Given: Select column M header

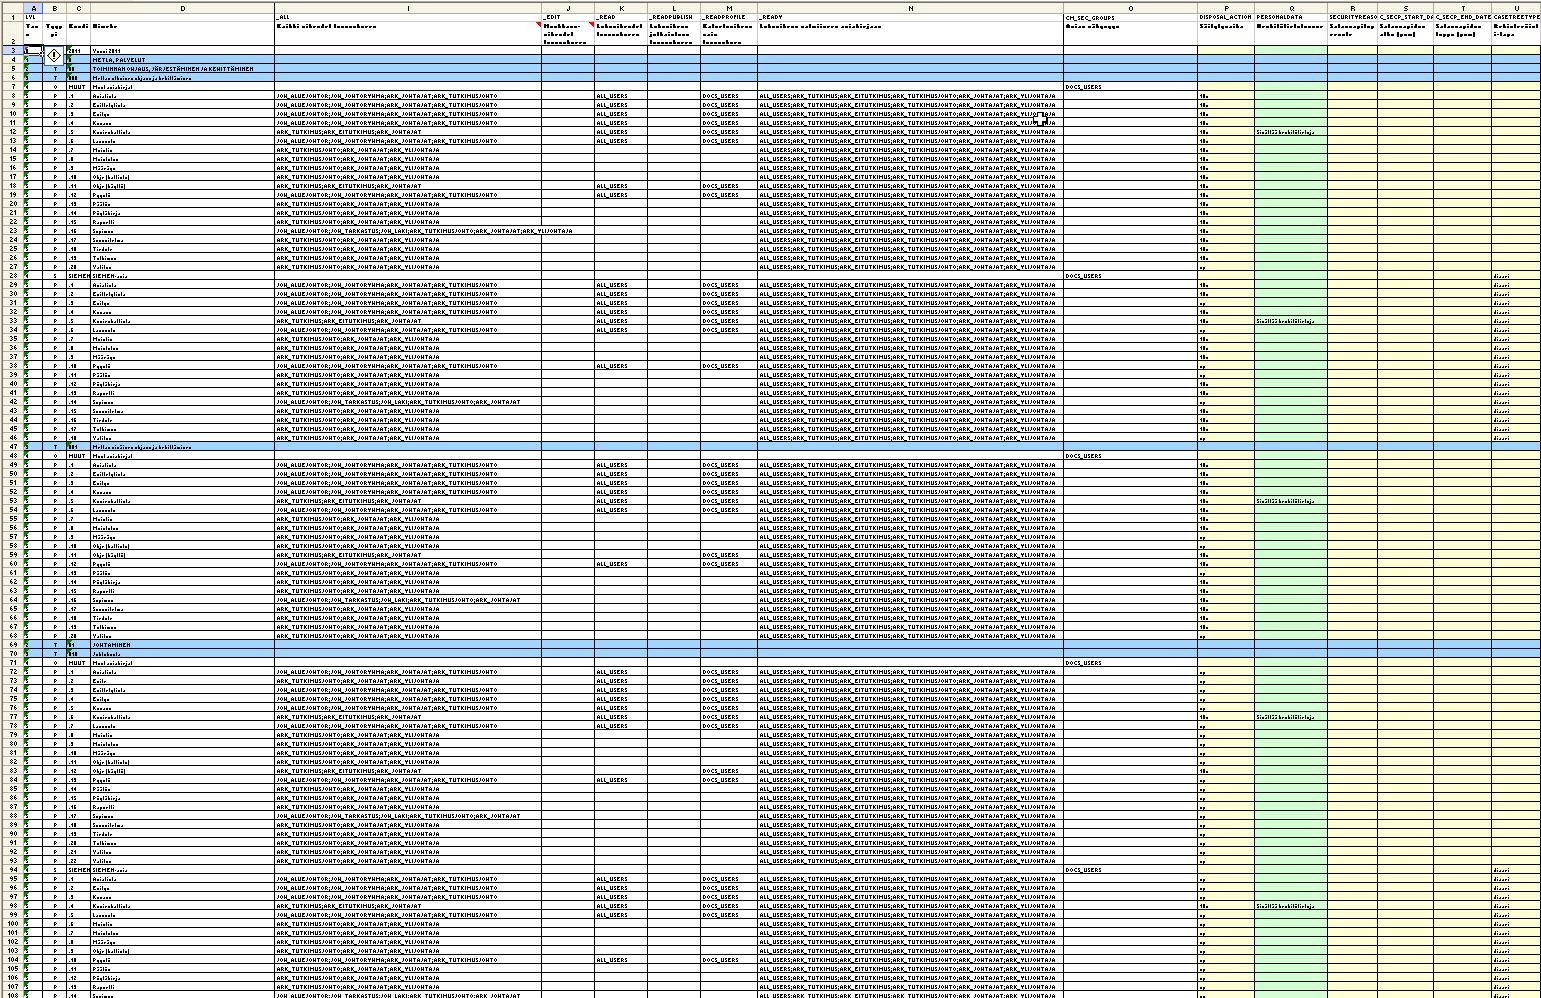Looking at the screenshot, I should pyautogui.click(x=729, y=8).
